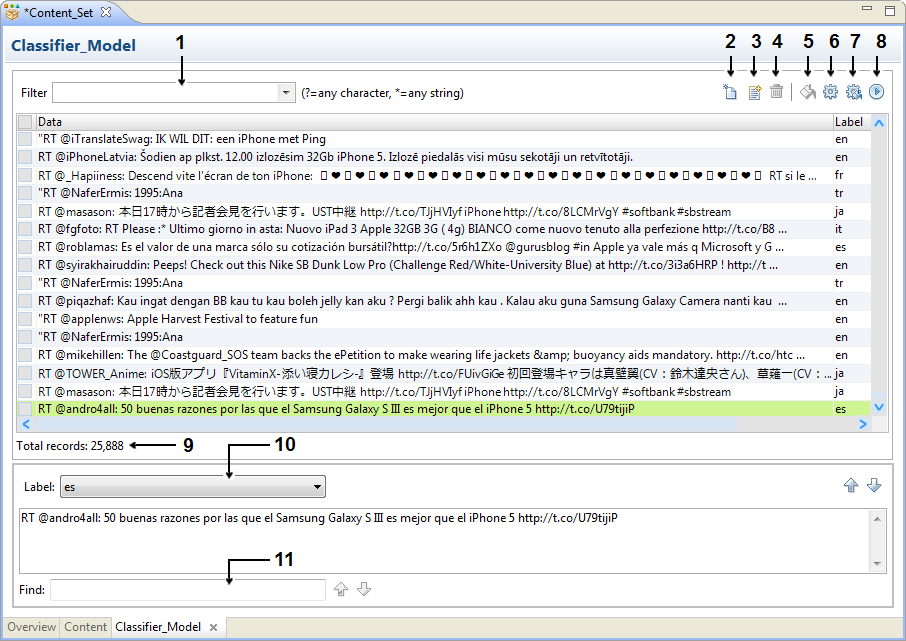The image size is (906, 641).
Task: Click the find previous arrow button
Action: pyautogui.click(x=340, y=589)
